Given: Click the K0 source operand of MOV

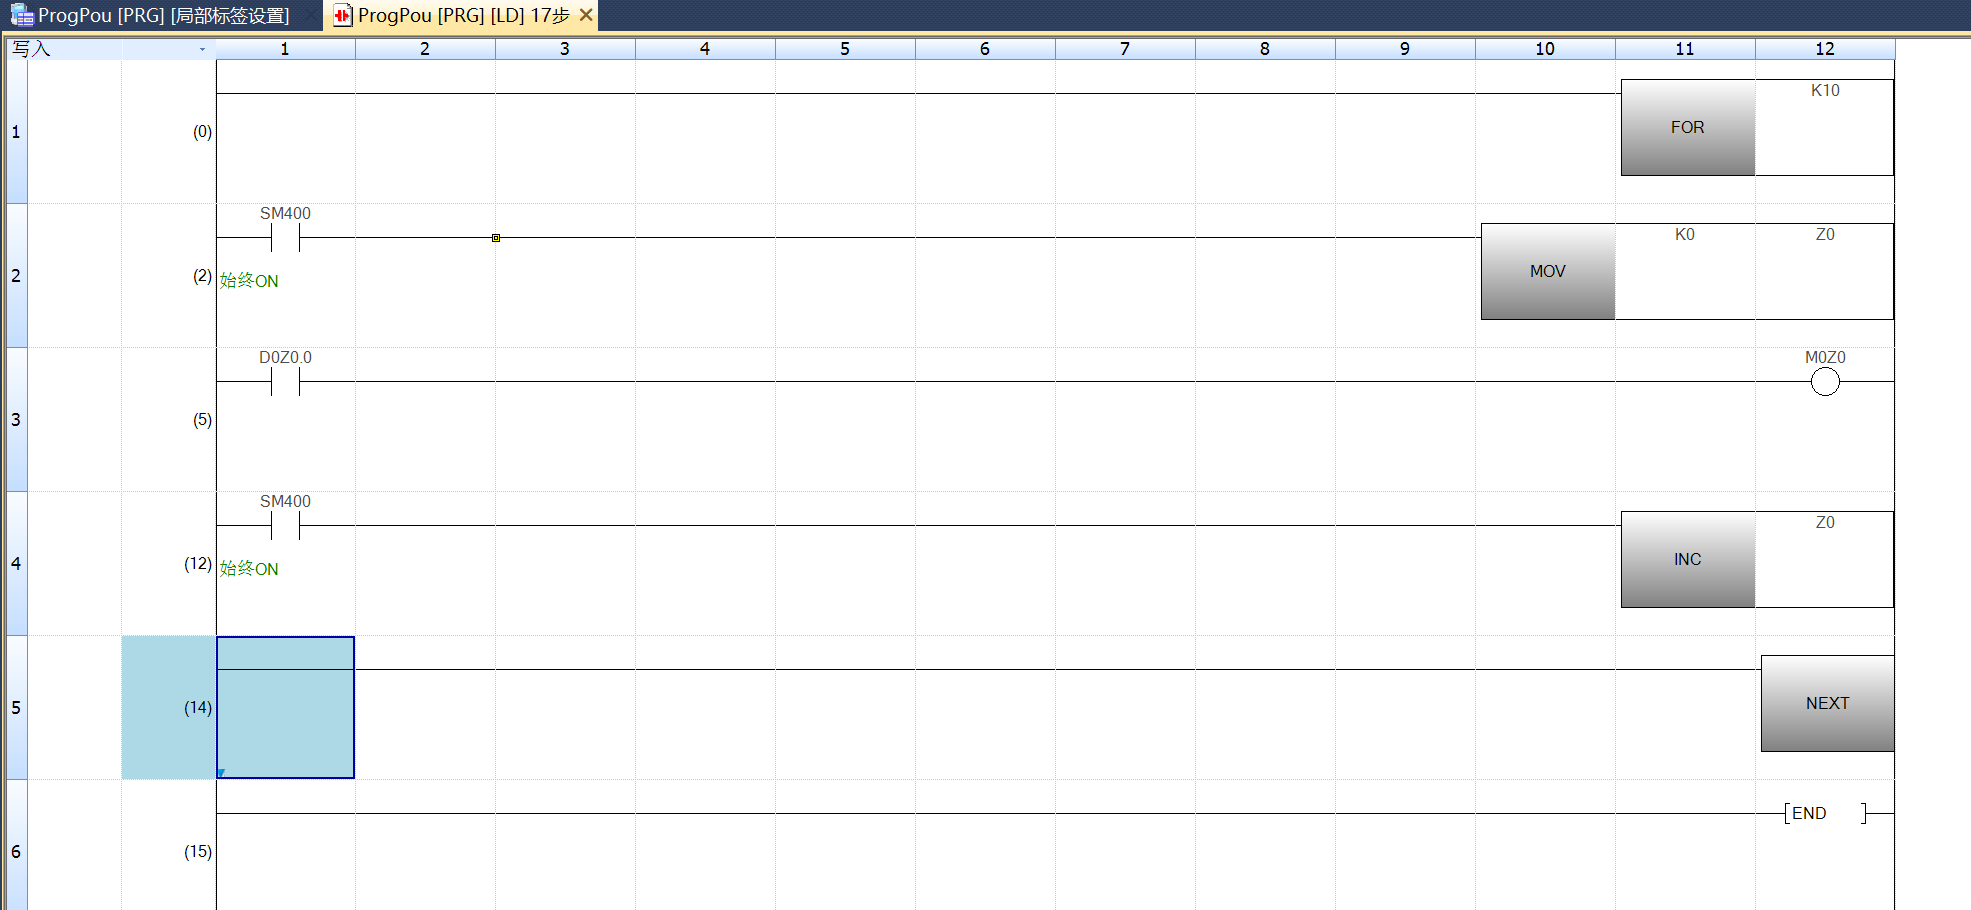Looking at the screenshot, I should pos(1684,235).
